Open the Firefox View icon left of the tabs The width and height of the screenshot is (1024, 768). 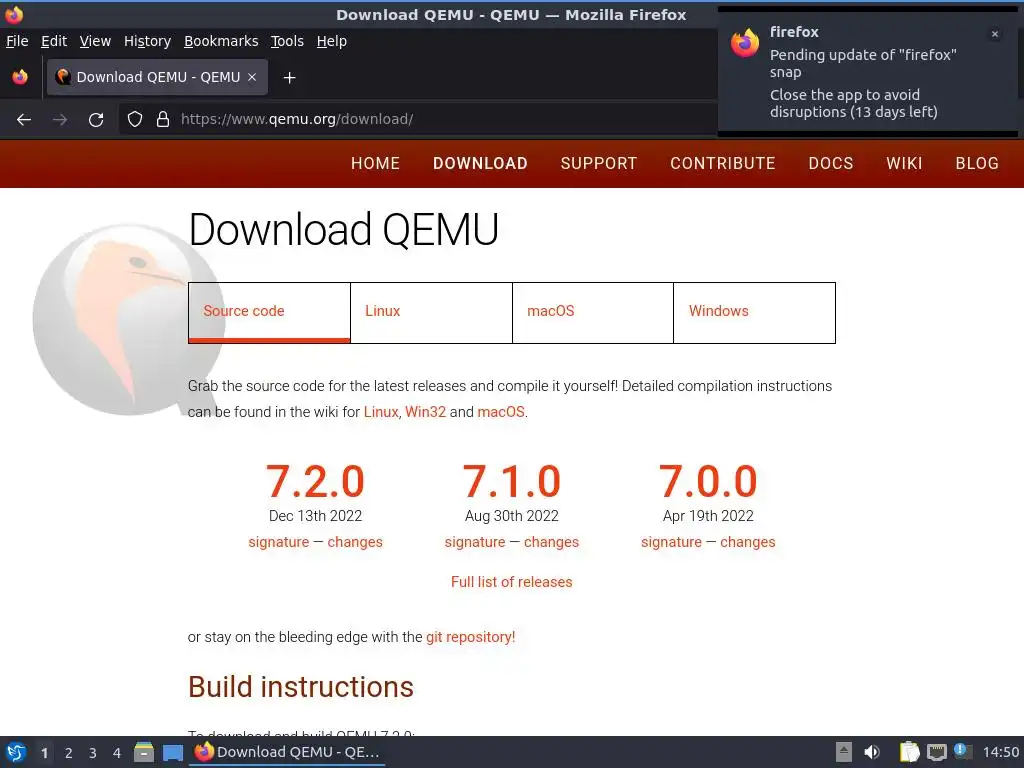20,77
